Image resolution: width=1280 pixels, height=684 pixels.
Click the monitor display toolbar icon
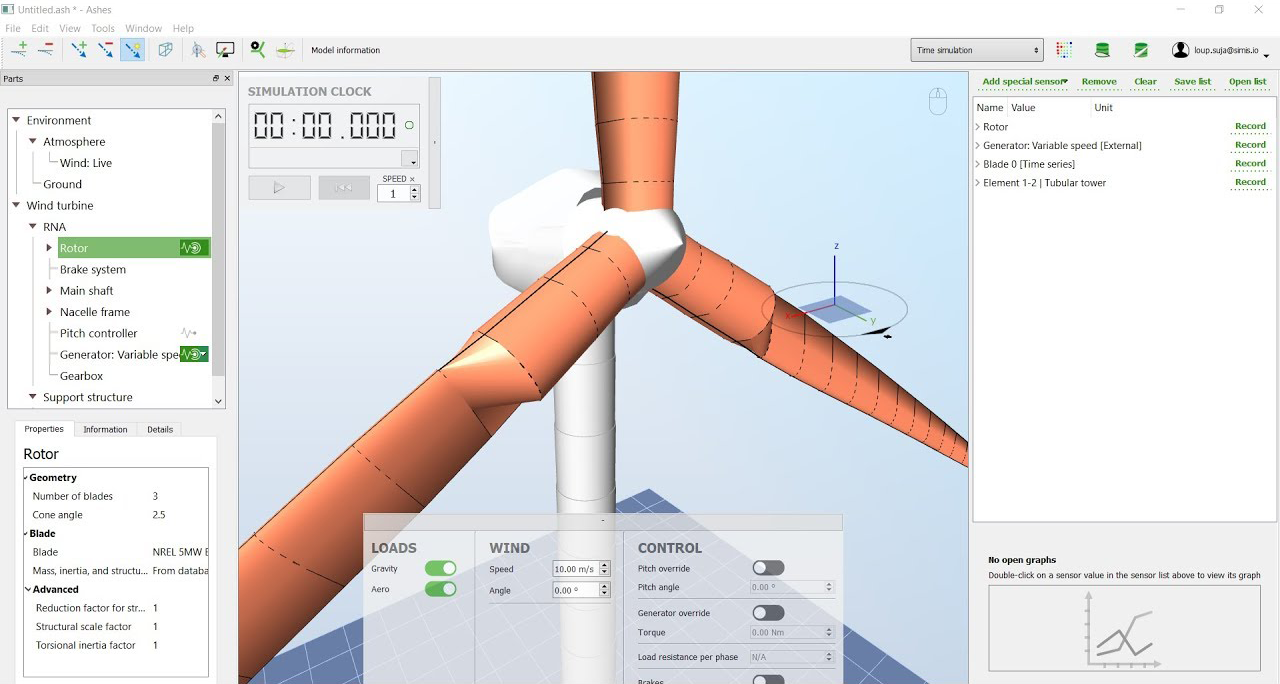point(225,49)
